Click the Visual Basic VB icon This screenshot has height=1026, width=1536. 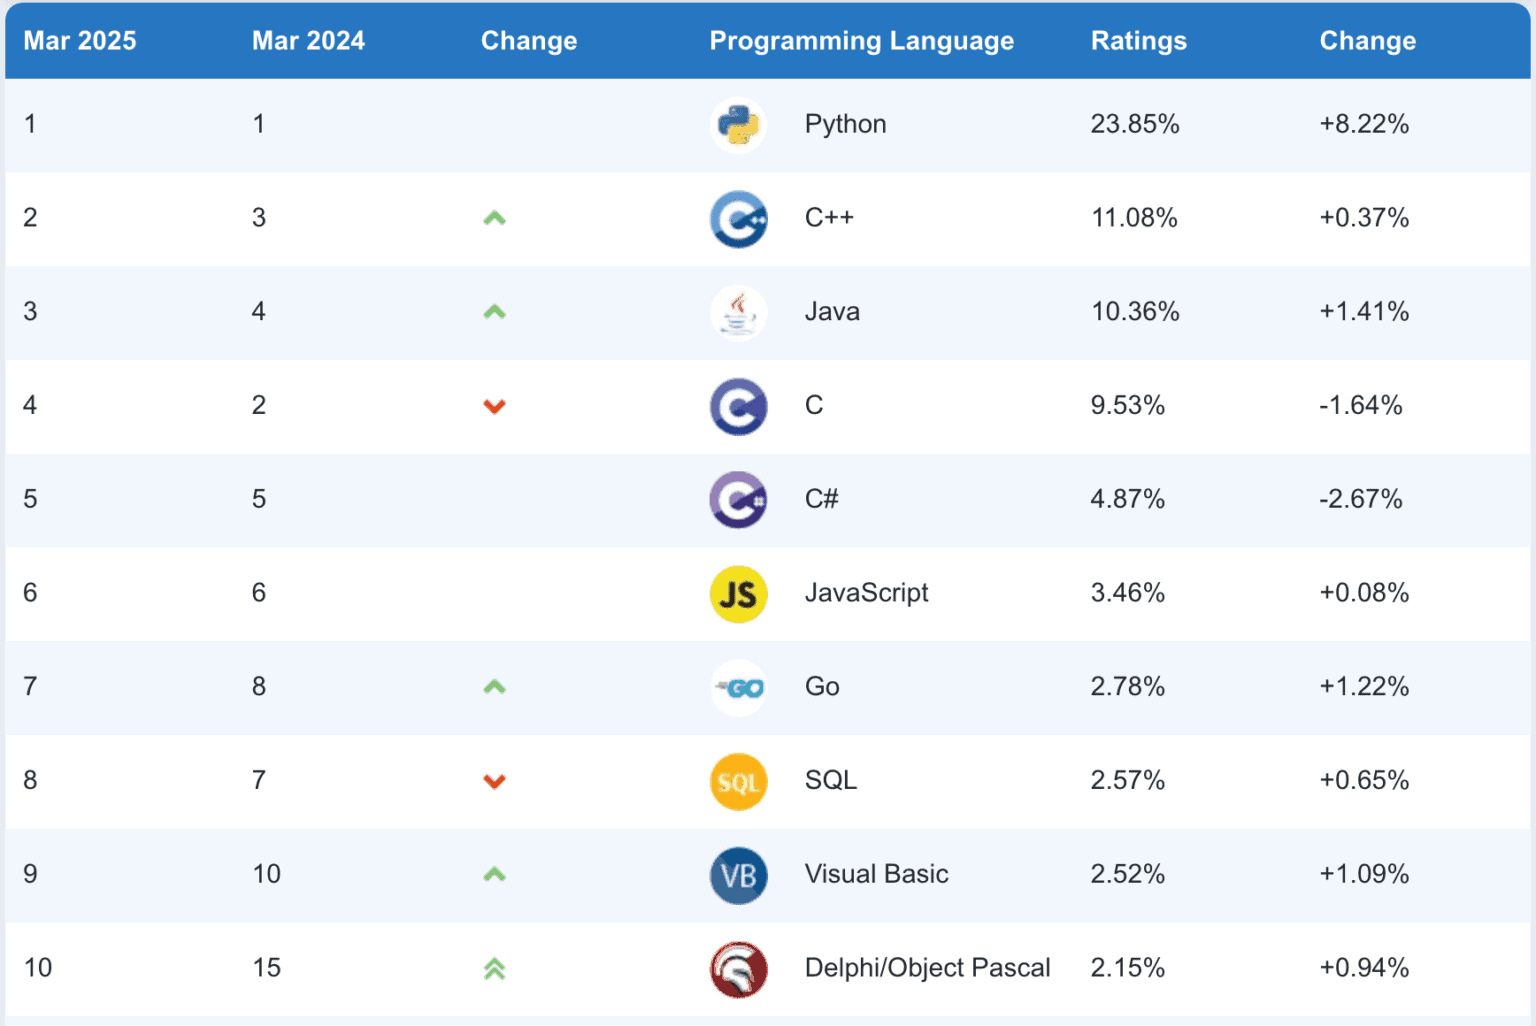pyautogui.click(x=738, y=875)
